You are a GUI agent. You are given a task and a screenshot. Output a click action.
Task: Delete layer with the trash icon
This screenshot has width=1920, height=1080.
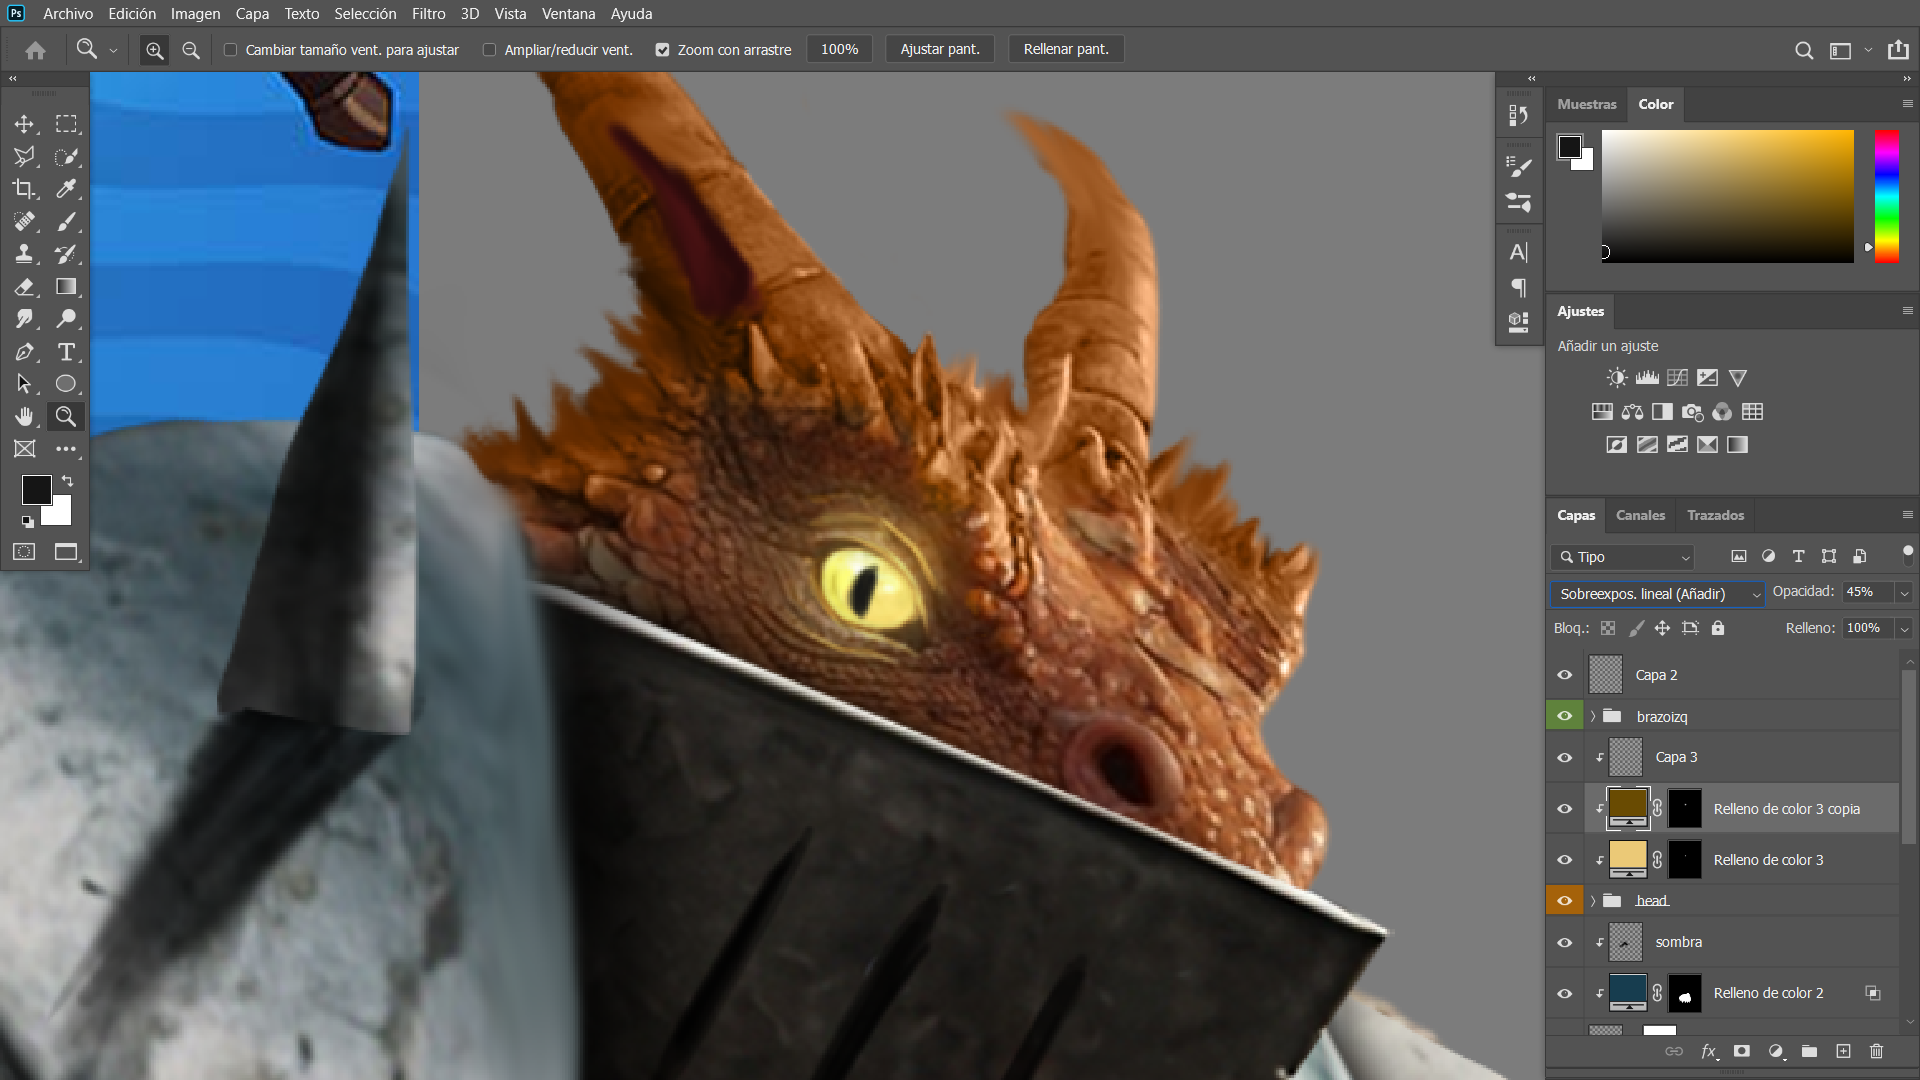(1876, 1051)
